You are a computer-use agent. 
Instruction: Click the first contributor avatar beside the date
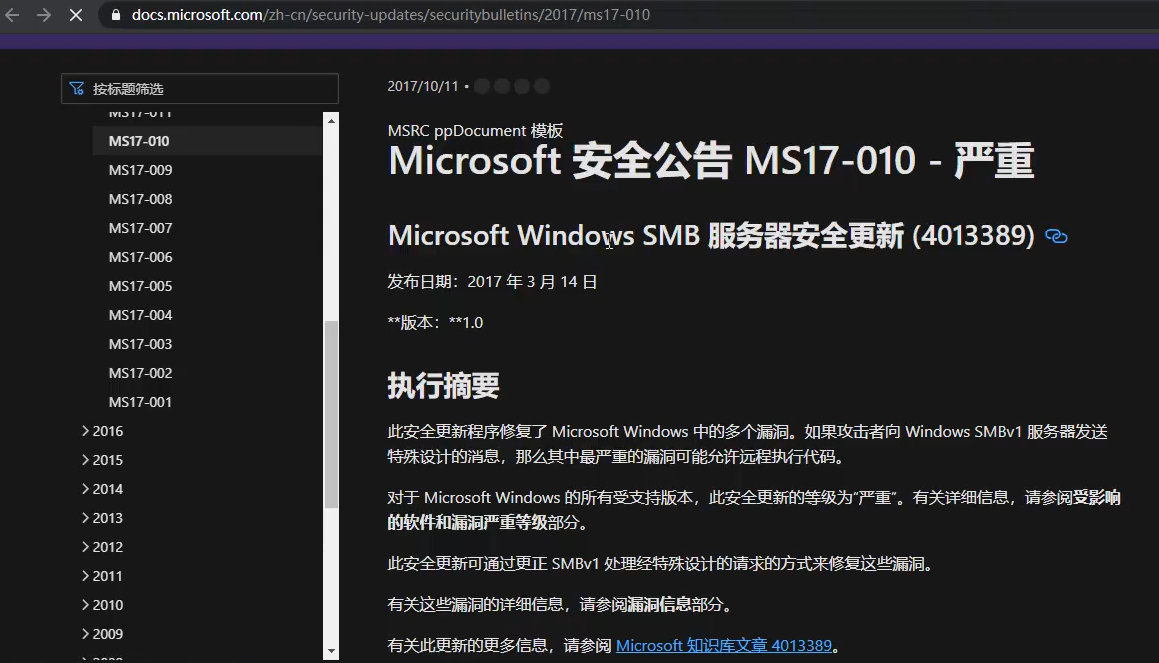pos(482,86)
